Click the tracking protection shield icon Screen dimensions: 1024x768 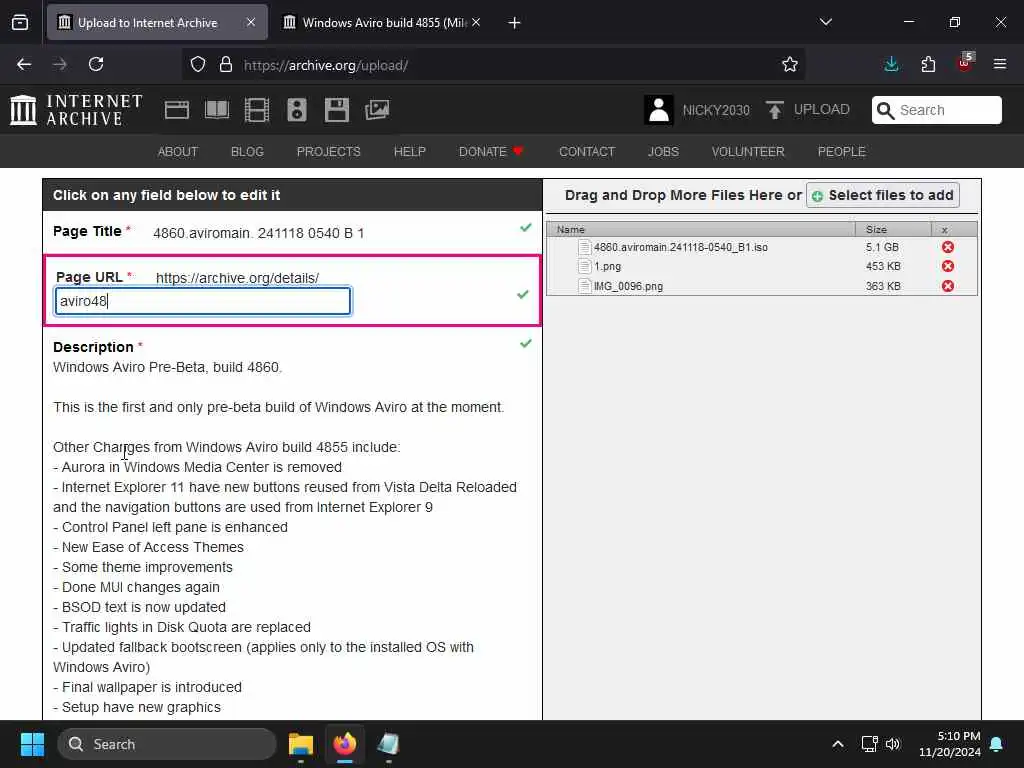pyautogui.click(x=198, y=64)
